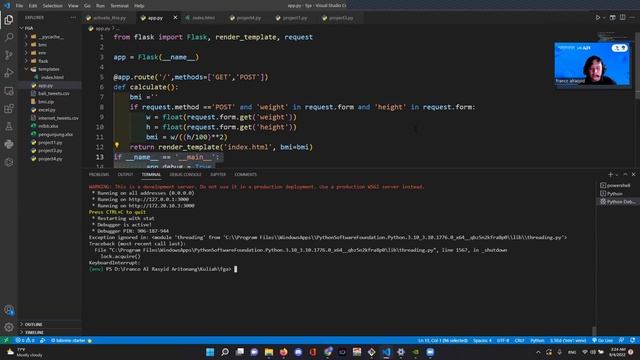Expand the env folder
Image resolution: width=640 pixels, height=360 pixels.
[41, 53]
